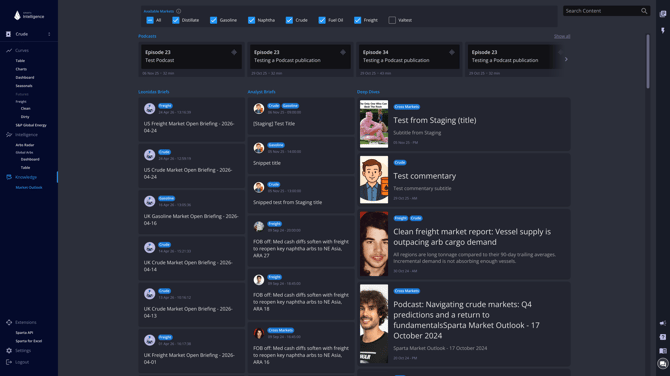Click the Curves section line-chart icon
670x376 pixels.
point(9,50)
